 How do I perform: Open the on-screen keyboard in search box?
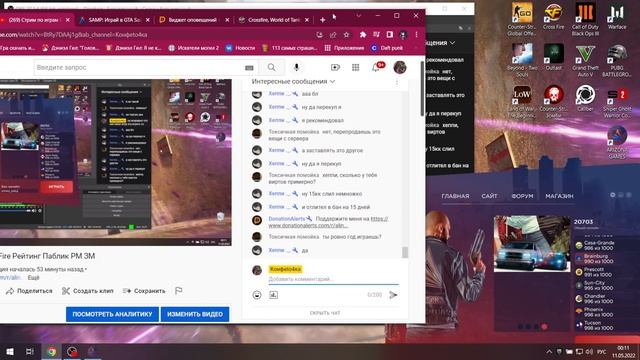(x=249, y=68)
